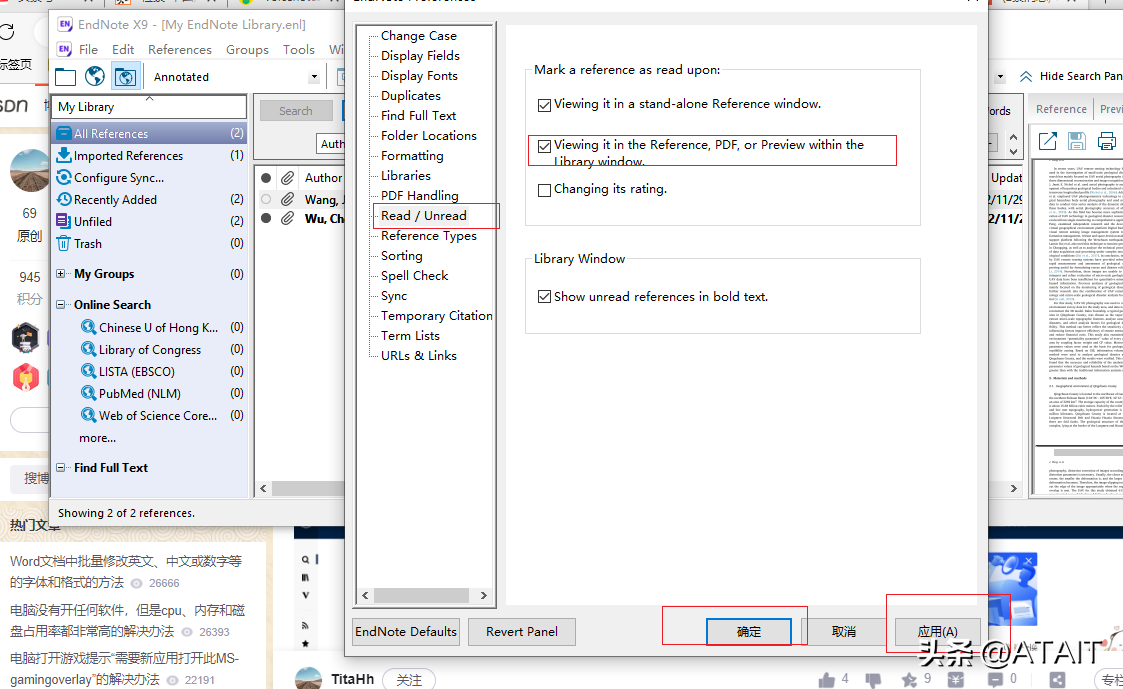Image resolution: width=1123 pixels, height=689 pixels.
Task: Open the References menu
Action: coord(180,49)
